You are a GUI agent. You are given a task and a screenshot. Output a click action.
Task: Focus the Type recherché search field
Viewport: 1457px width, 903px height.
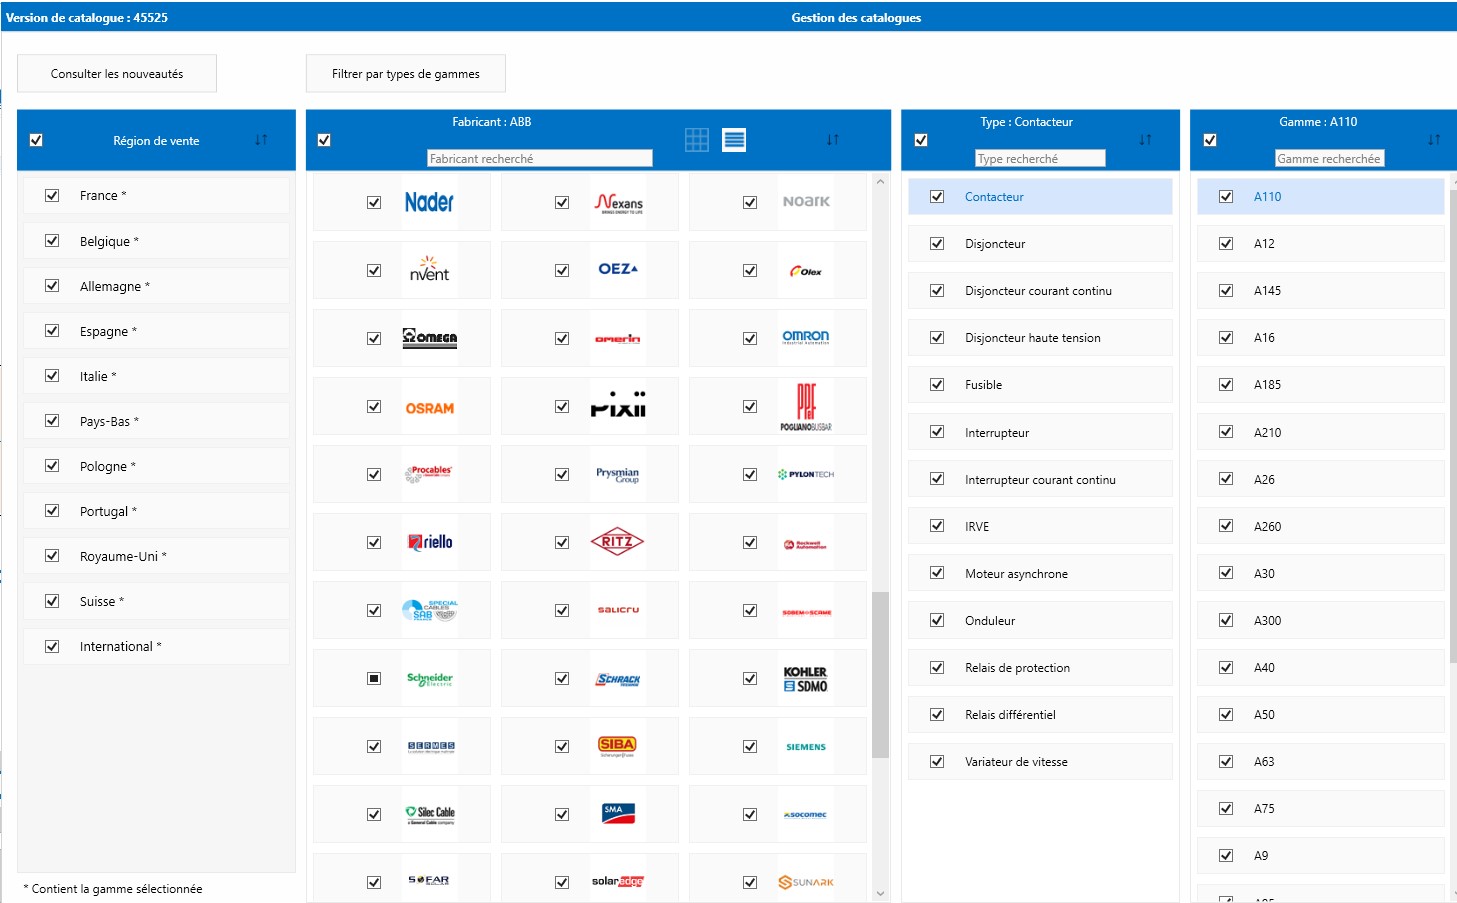[1040, 158]
